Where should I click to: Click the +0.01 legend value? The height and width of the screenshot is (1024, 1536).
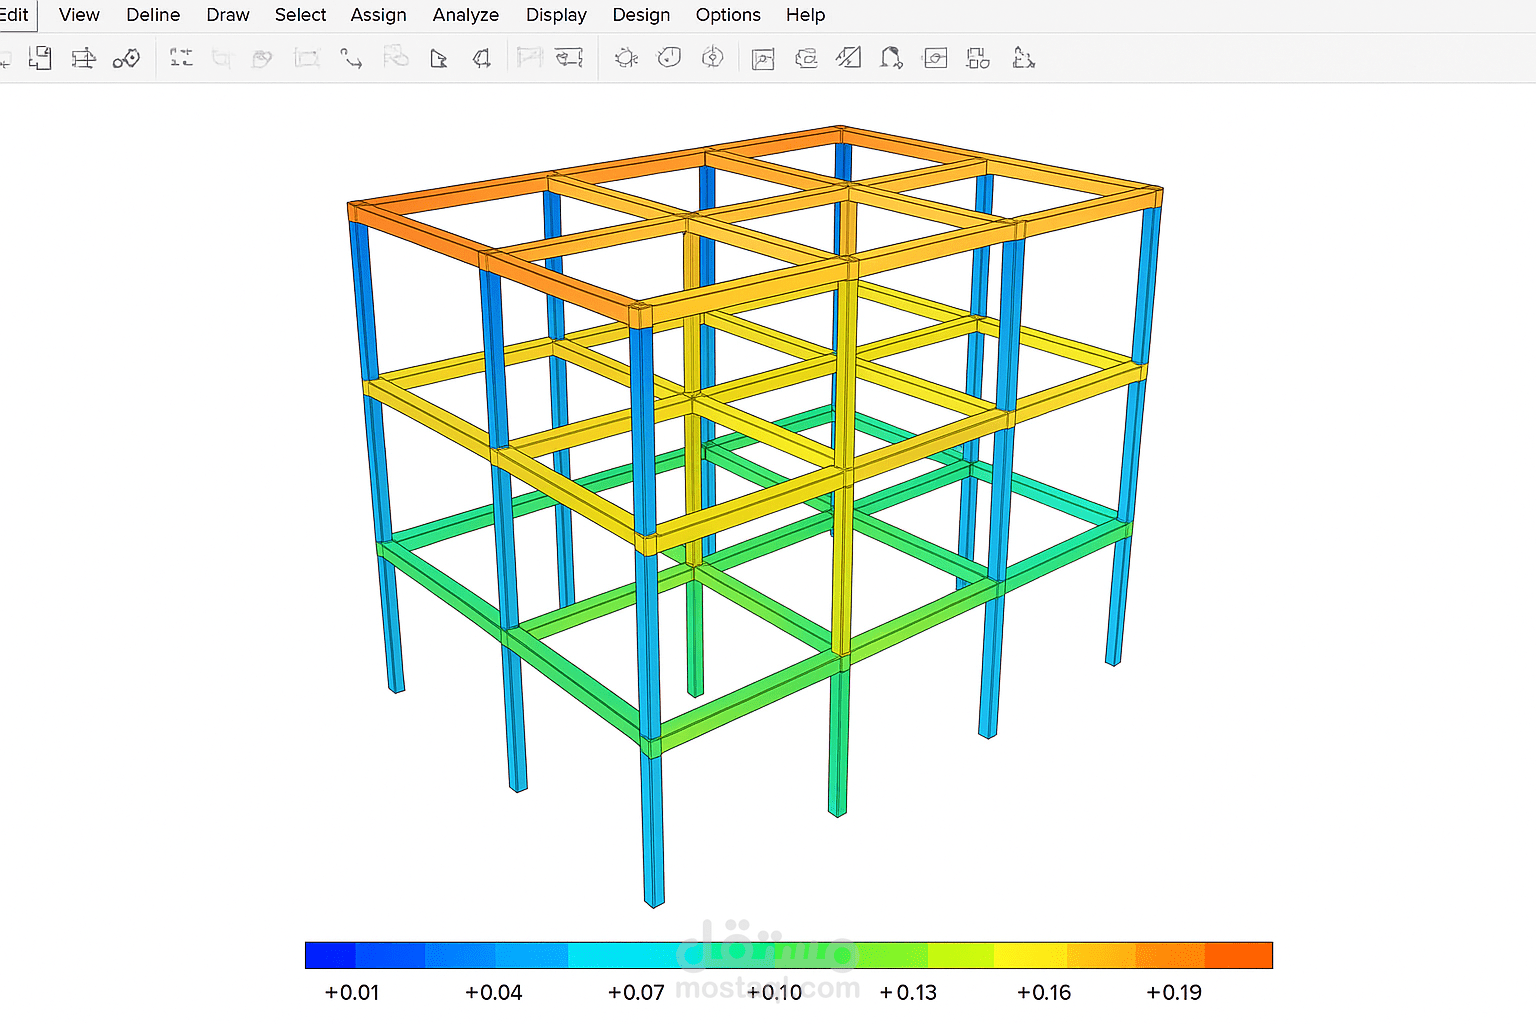352,993
